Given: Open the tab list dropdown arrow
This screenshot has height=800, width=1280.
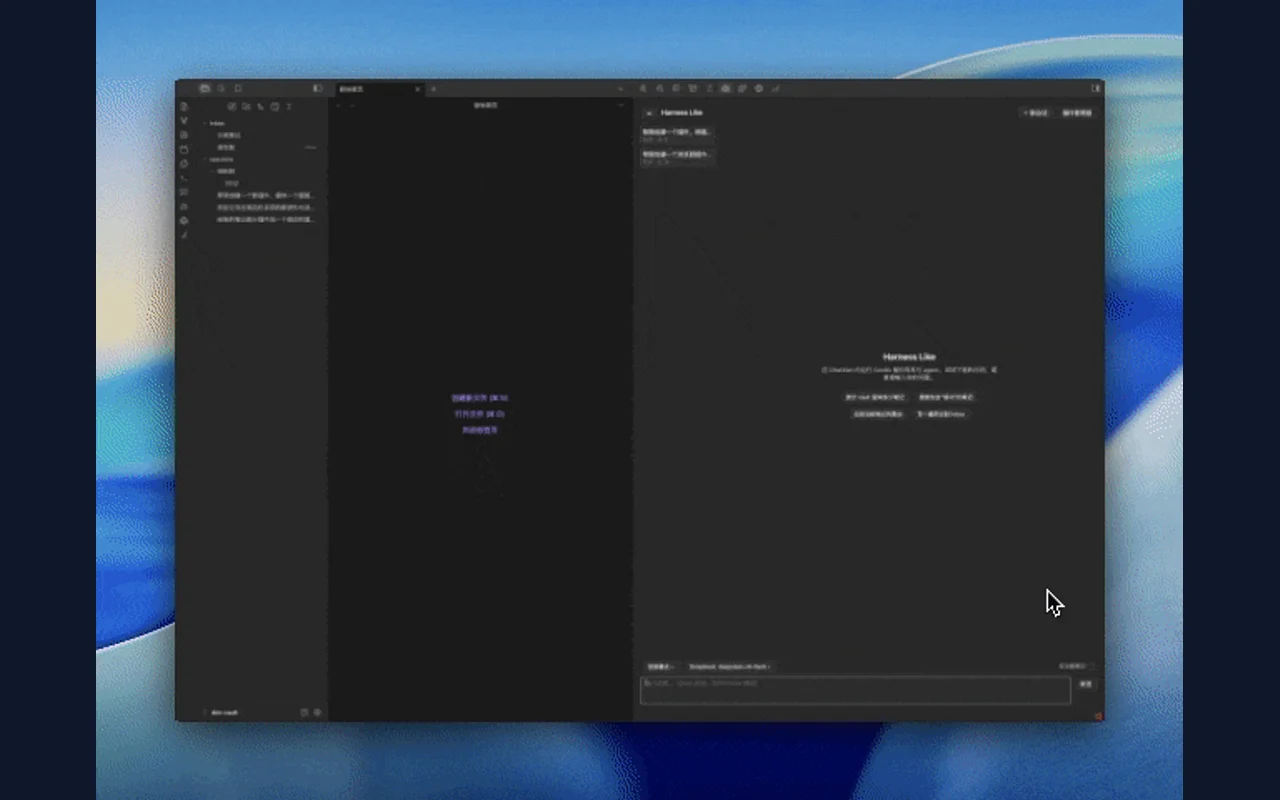Looking at the screenshot, I should pos(620,89).
